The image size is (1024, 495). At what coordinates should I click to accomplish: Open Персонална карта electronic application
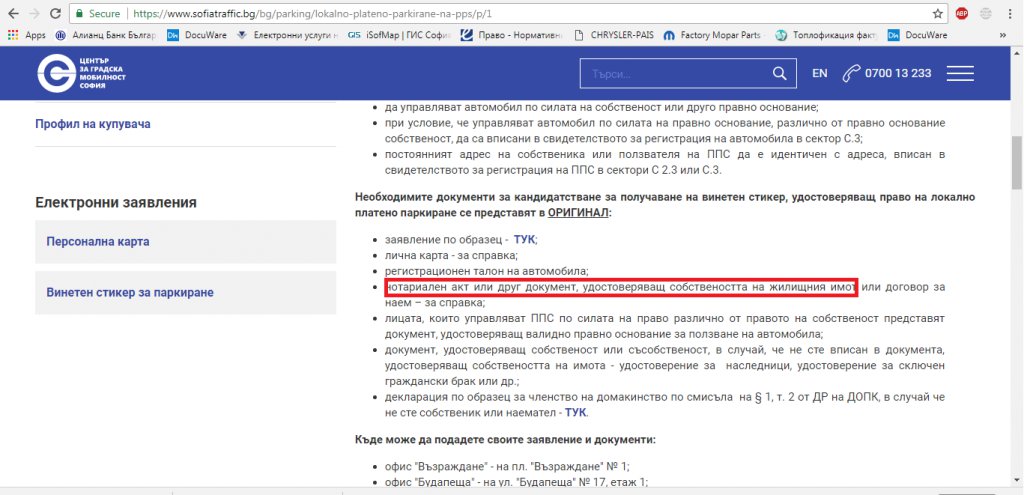click(185, 242)
